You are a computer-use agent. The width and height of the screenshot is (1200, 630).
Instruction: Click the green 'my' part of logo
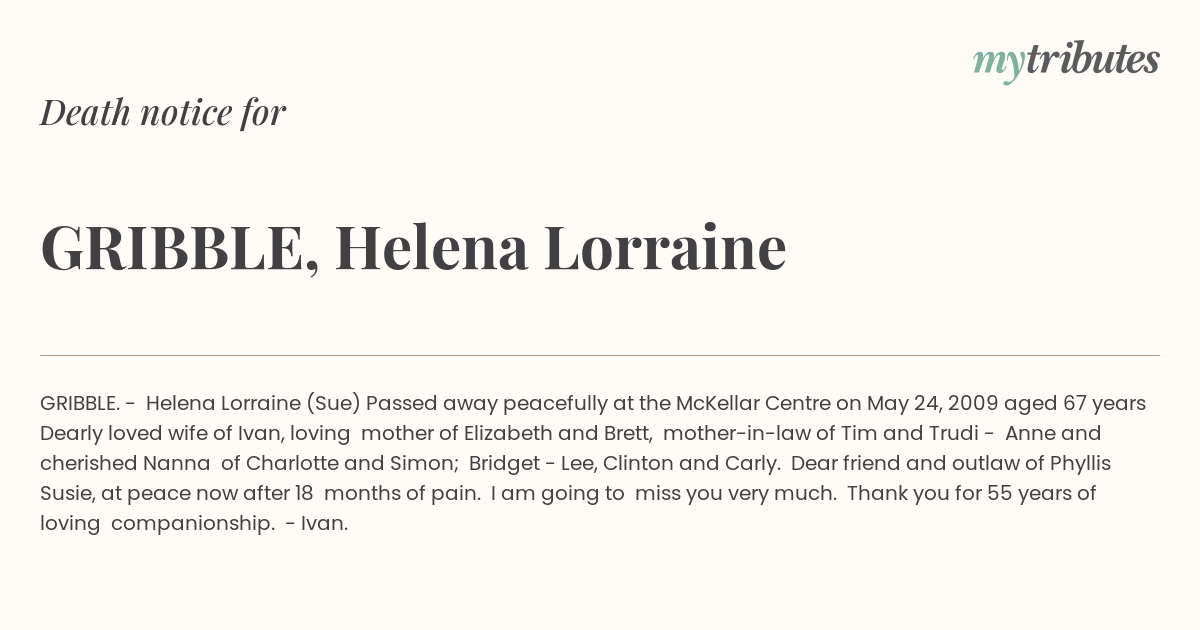[x=999, y=64]
